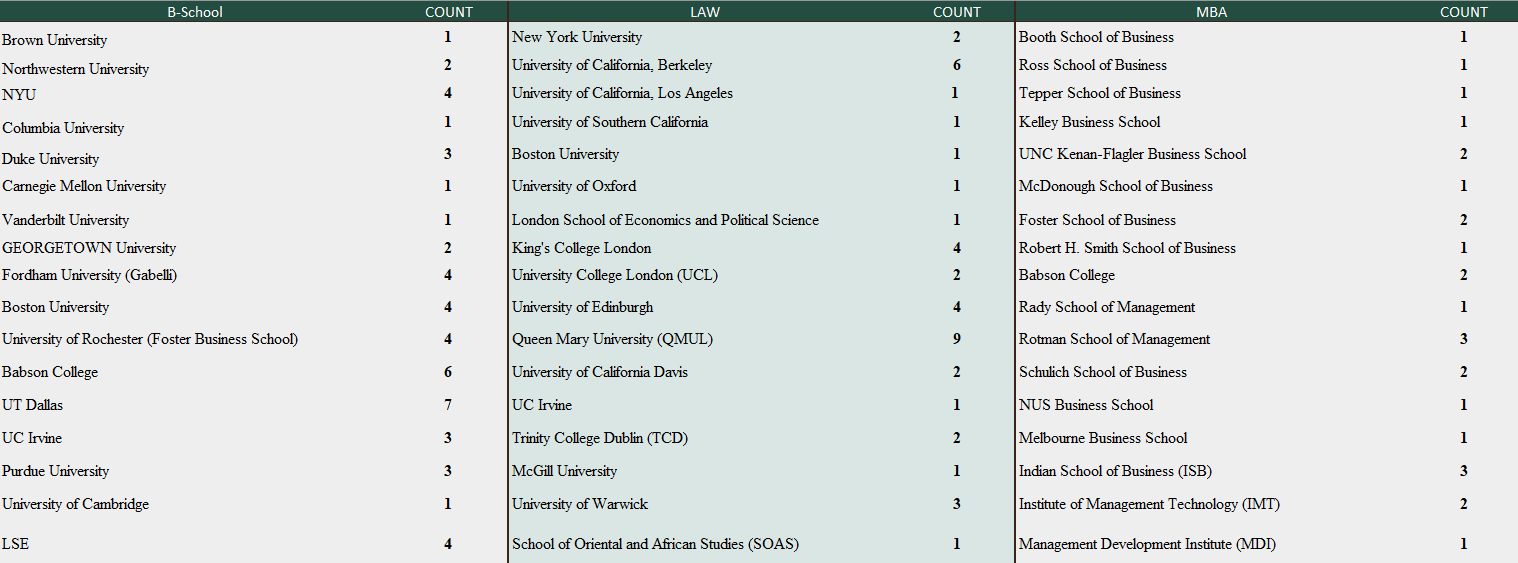Screen dimensions: 1518x563
Task: Click University of California, Los Angeles cell
Action: [x=622, y=93]
